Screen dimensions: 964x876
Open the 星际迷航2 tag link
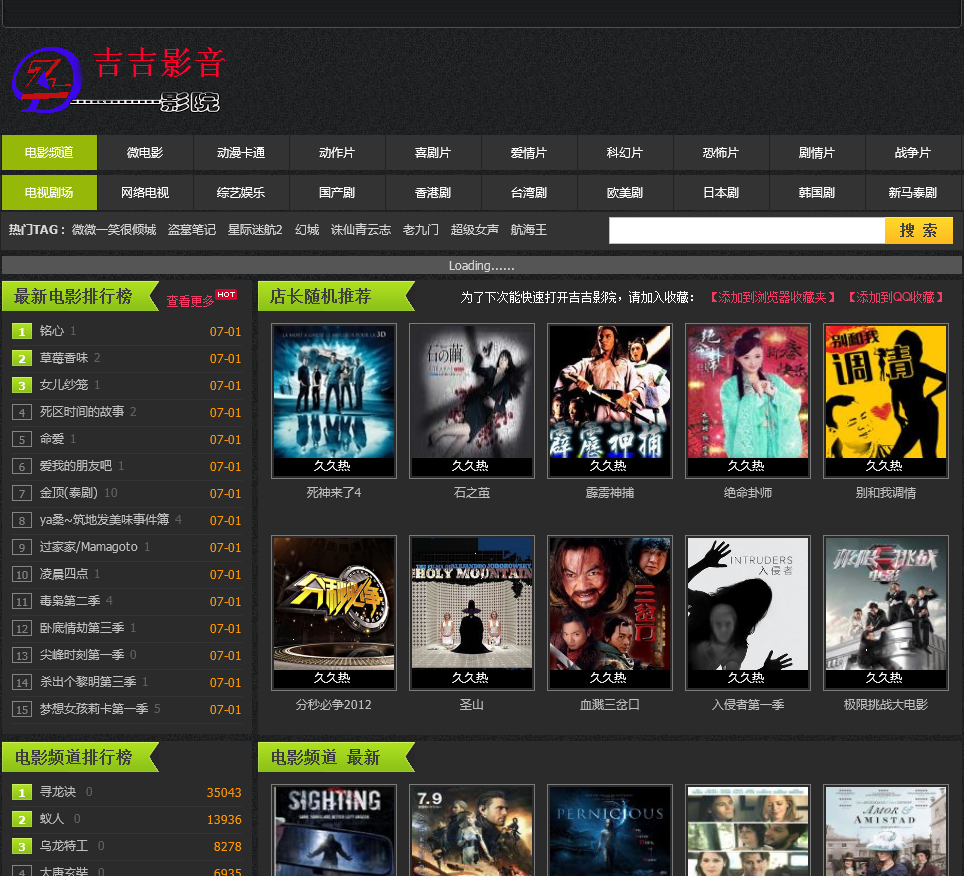click(255, 230)
